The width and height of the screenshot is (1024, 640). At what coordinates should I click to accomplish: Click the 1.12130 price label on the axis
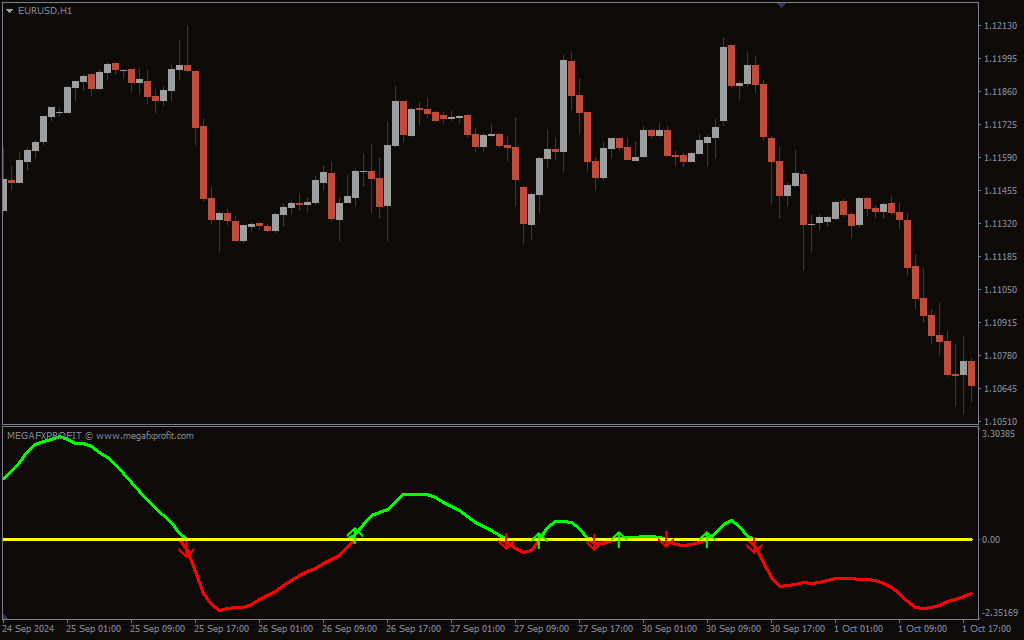pyautogui.click(x=998, y=26)
